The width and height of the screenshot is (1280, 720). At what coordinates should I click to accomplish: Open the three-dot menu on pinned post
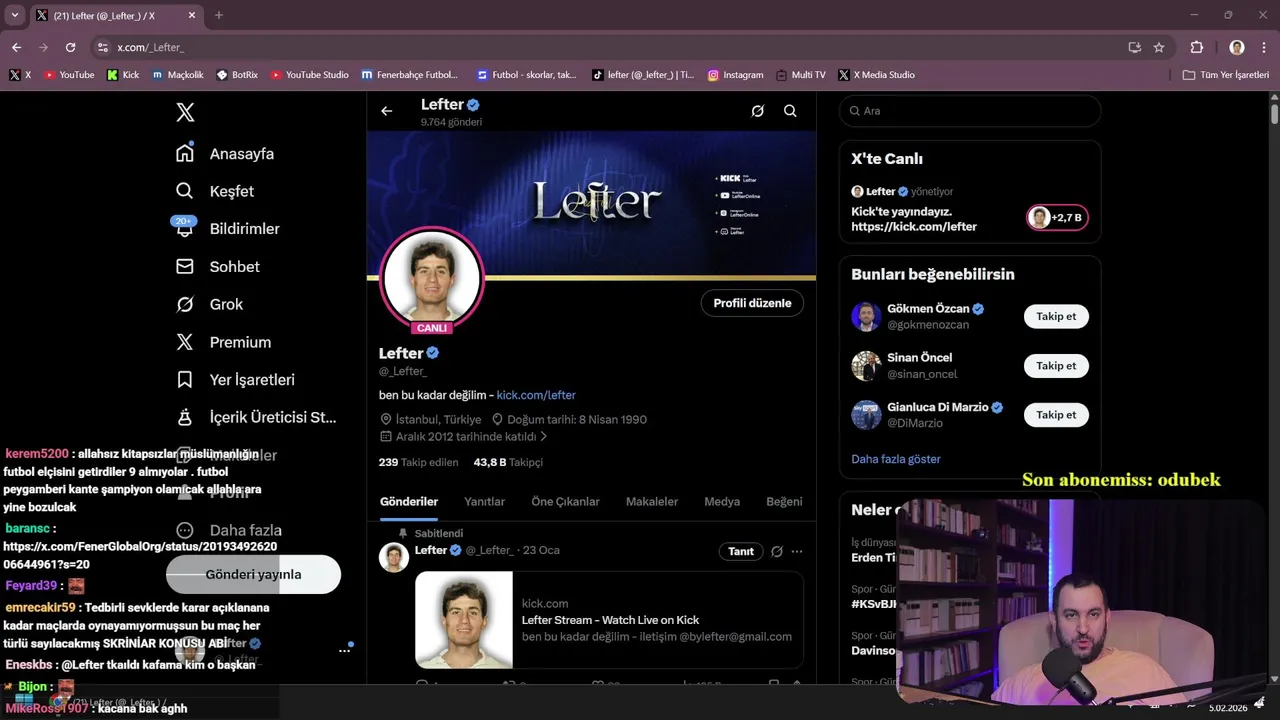tap(797, 551)
